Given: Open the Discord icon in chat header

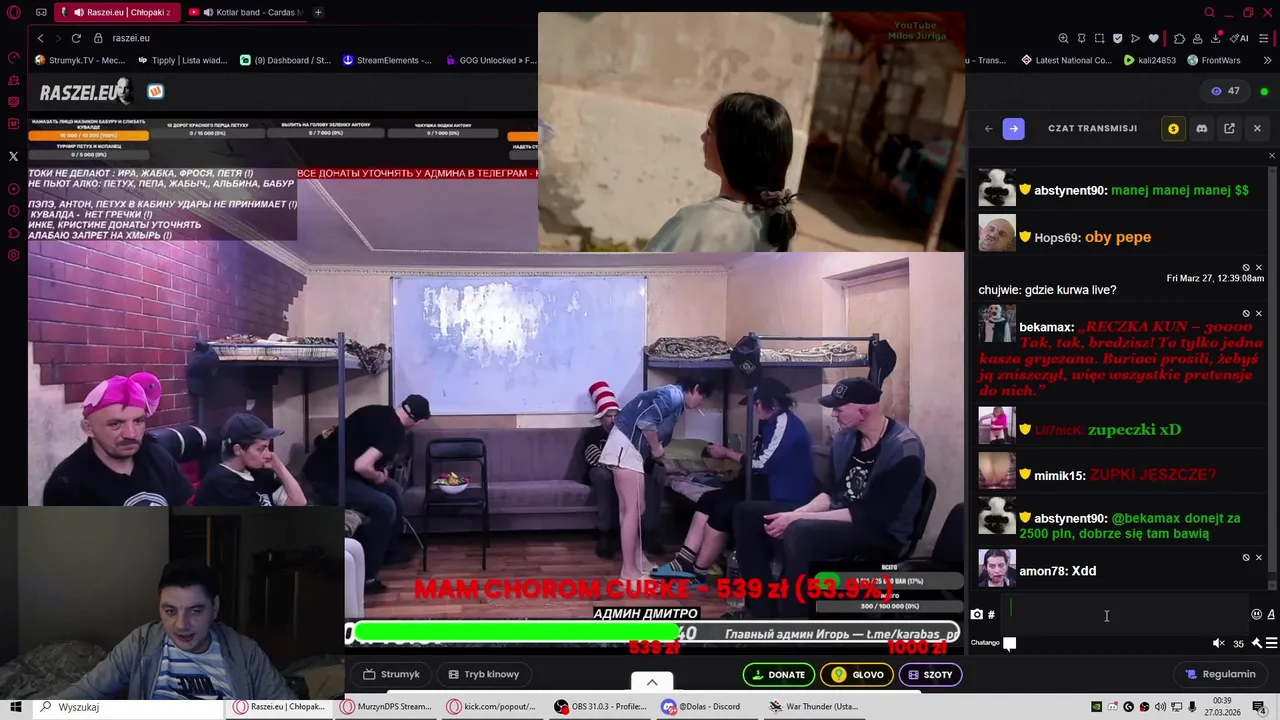Looking at the screenshot, I should [1201, 128].
